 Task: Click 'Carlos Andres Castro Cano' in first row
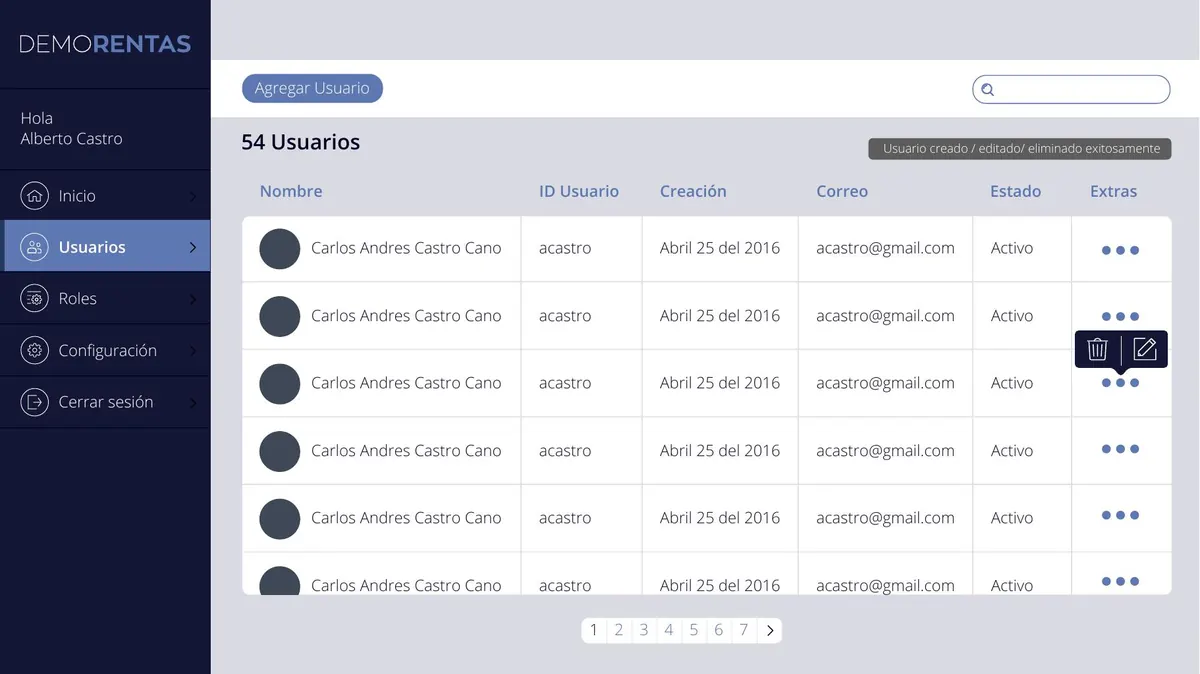click(406, 248)
